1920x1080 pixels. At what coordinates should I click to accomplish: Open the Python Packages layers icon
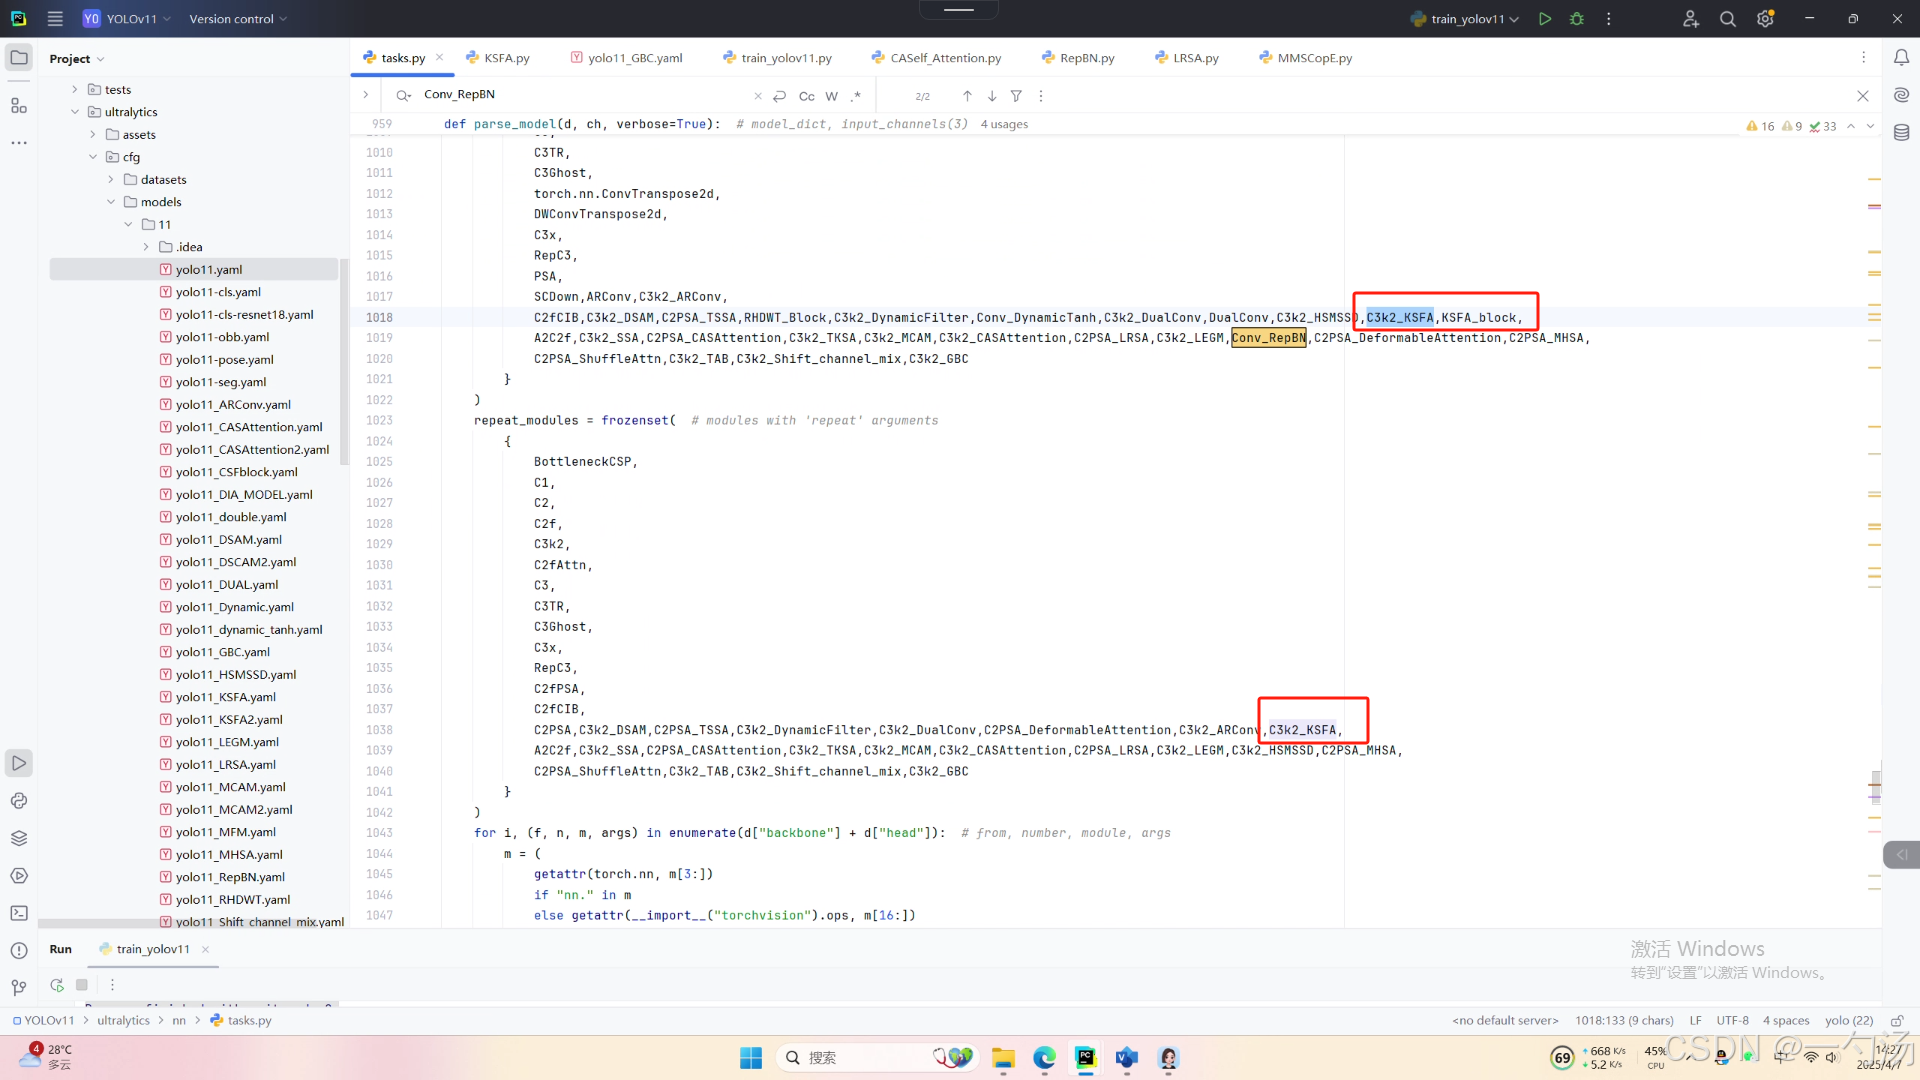[x=19, y=838]
